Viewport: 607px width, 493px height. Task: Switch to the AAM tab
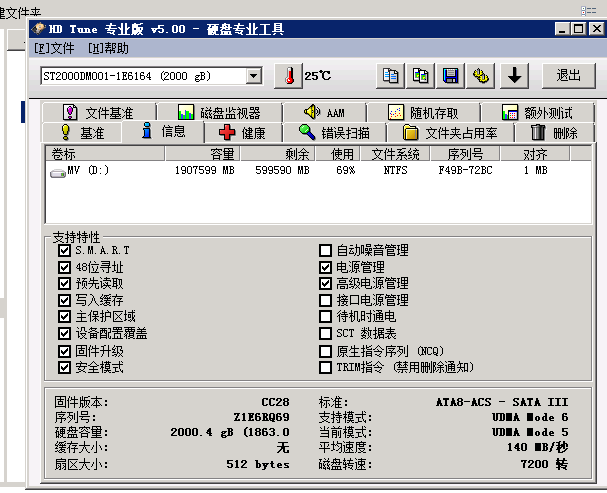[x=324, y=113]
